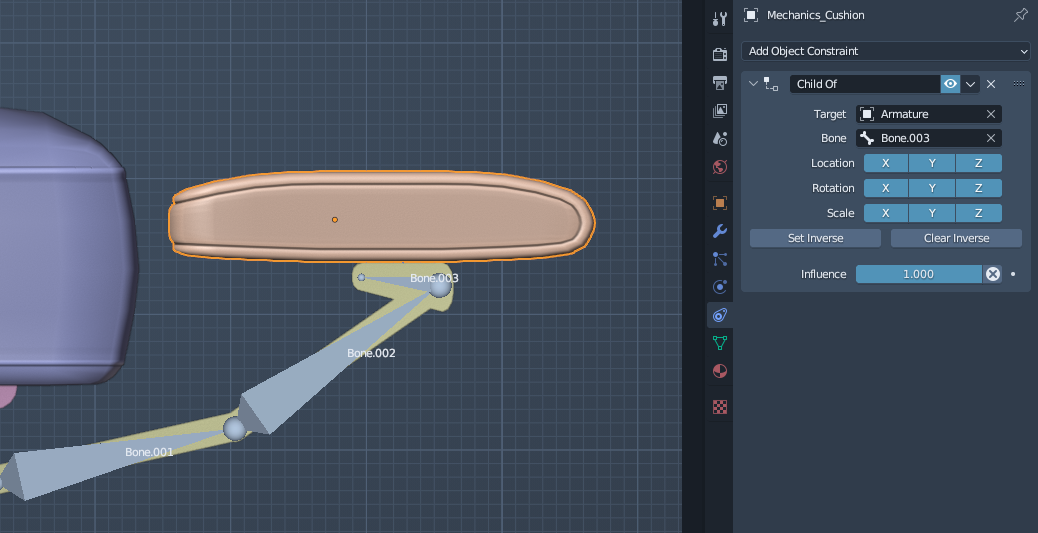The image size is (1038, 533).
Task: Open the Texture properties checker icon
Action: 719,407
